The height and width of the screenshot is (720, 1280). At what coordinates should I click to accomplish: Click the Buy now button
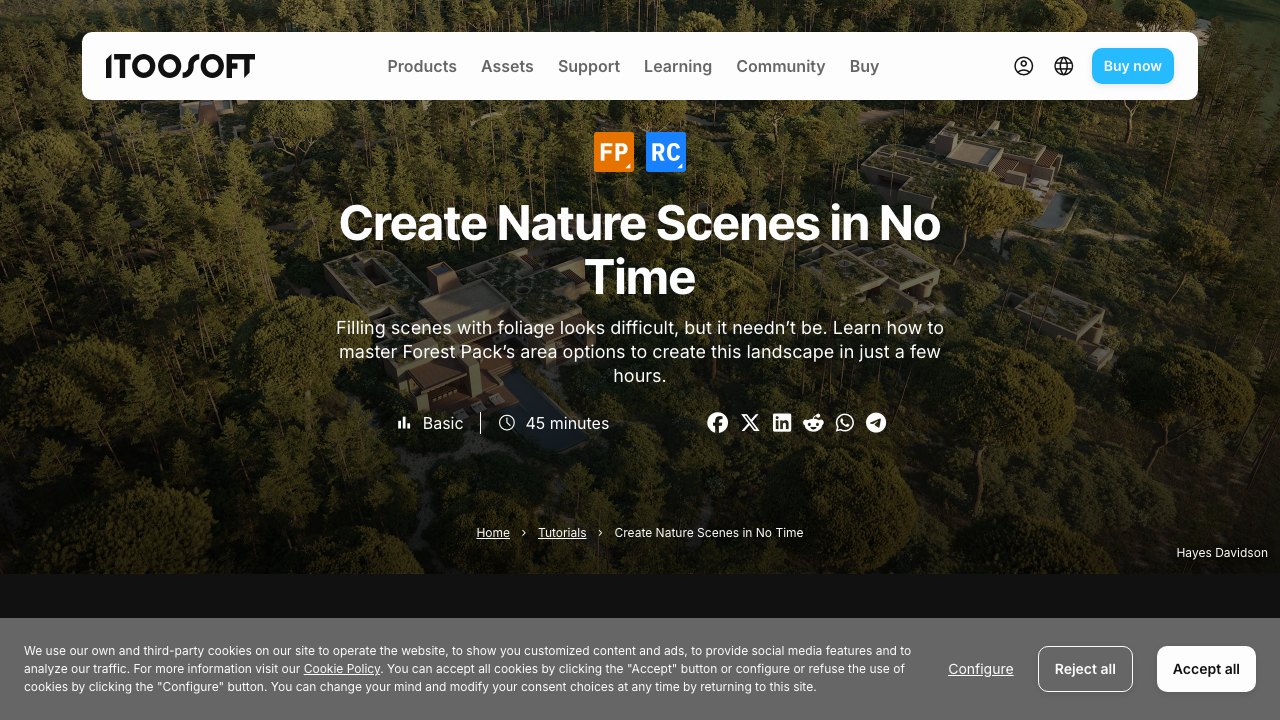[1133, 66]
